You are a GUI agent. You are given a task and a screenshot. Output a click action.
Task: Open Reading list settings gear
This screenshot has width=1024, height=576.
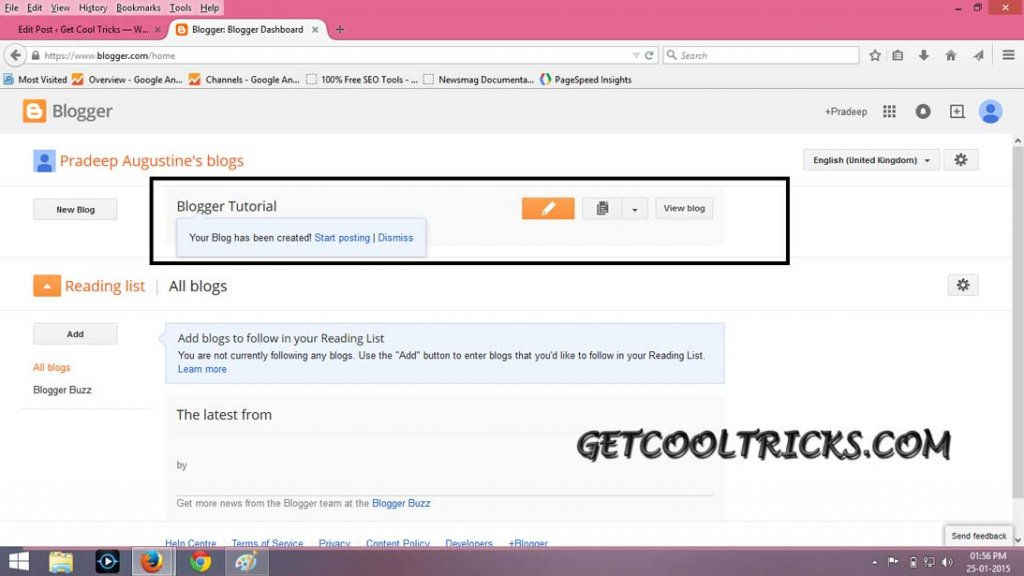click(963, 285)
